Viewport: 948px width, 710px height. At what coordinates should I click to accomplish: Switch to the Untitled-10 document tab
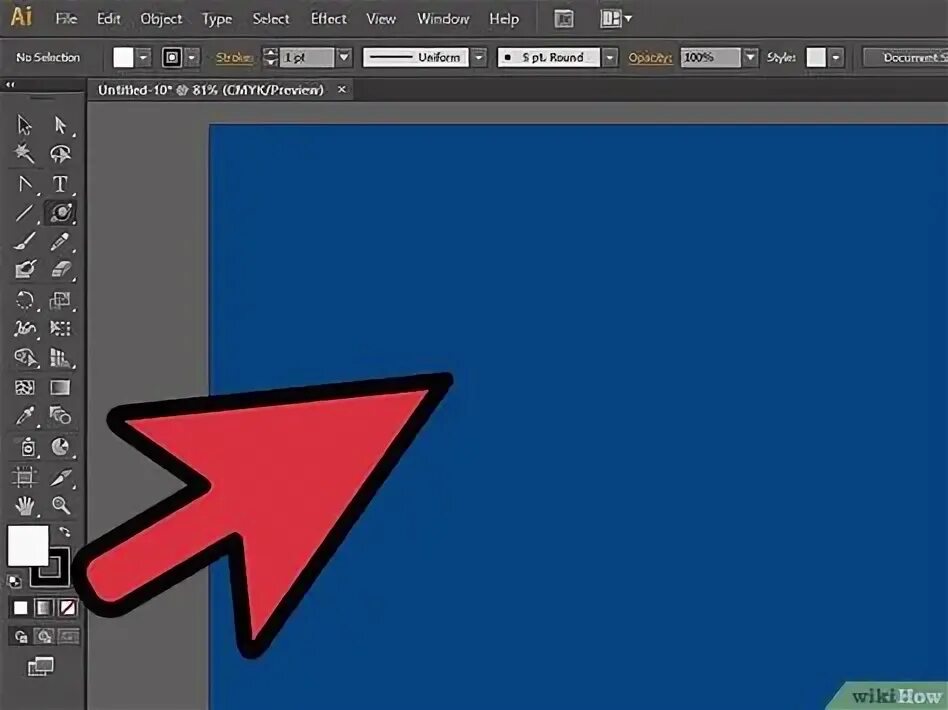211,90
